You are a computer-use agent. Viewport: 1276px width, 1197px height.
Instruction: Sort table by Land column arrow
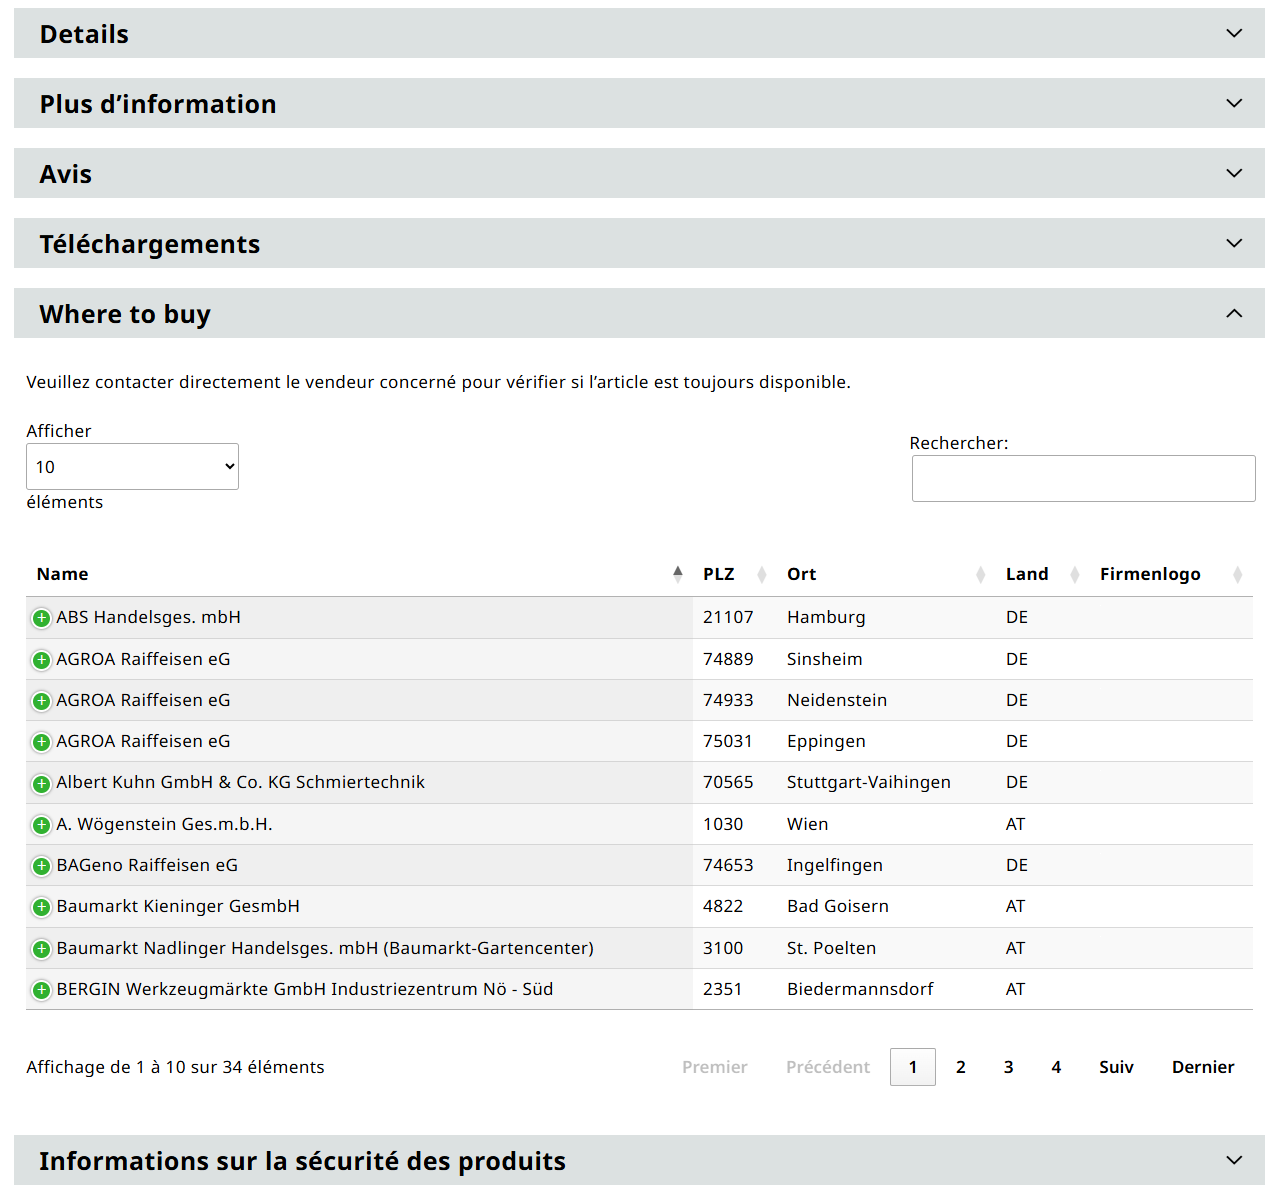click(1075, 574)
